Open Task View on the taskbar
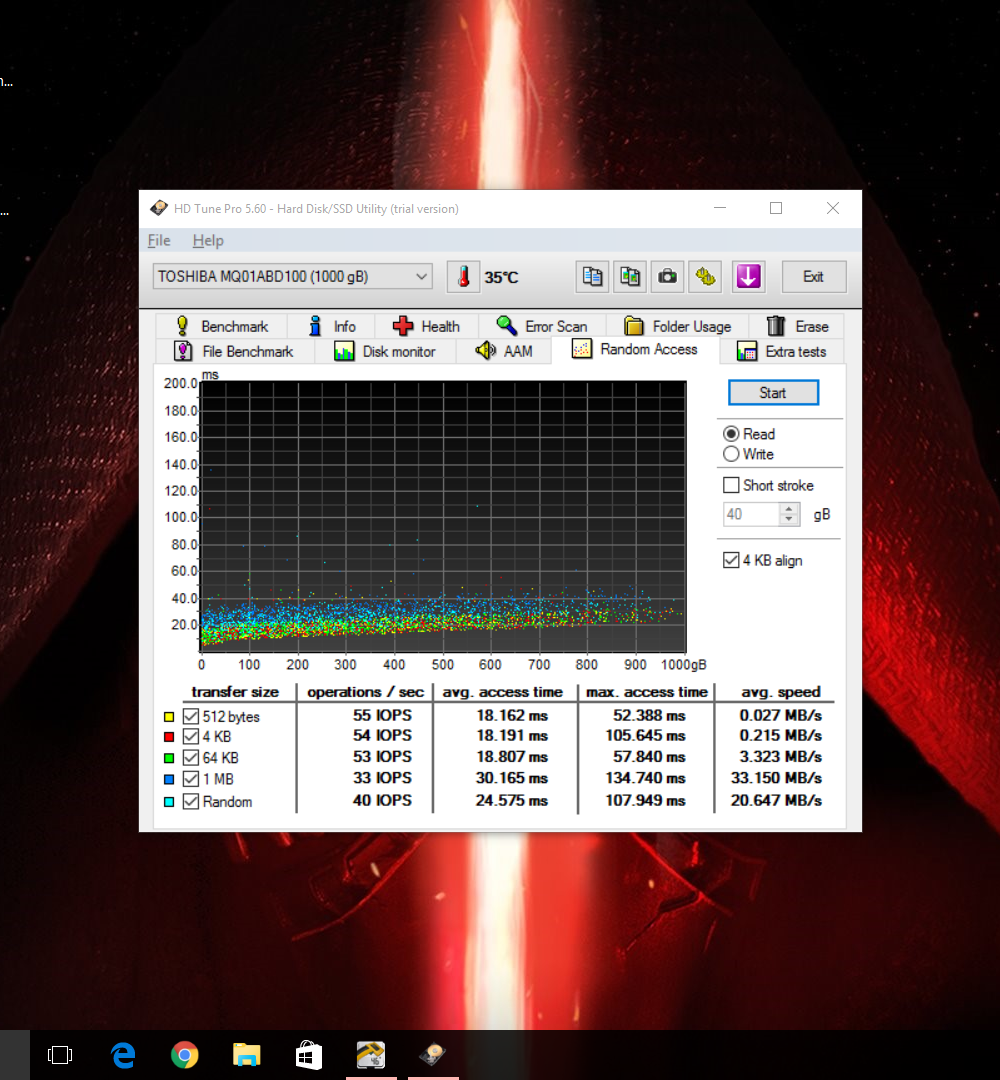Screen dimensions: 1000x1080 (60, 1055)
